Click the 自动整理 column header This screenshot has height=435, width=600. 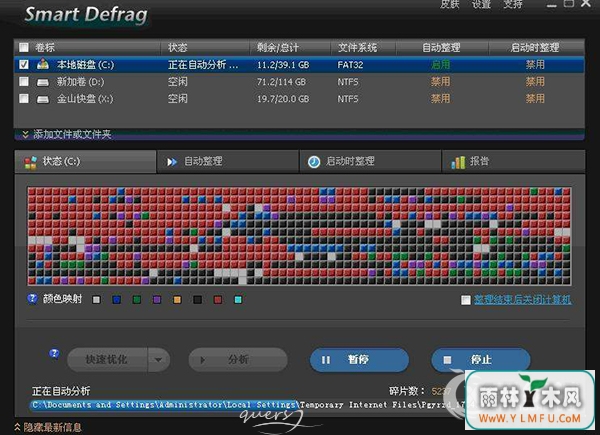coord(442,47)
